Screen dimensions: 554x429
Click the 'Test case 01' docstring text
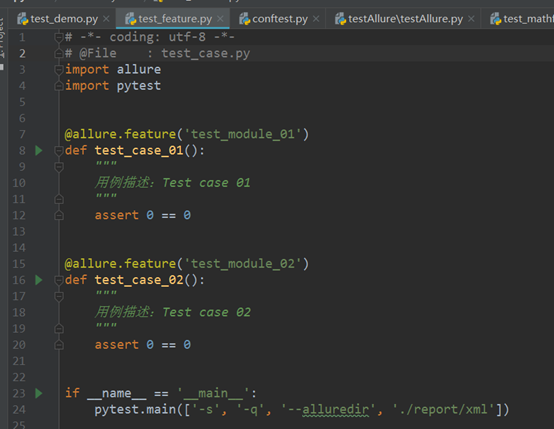click(206, 183)
